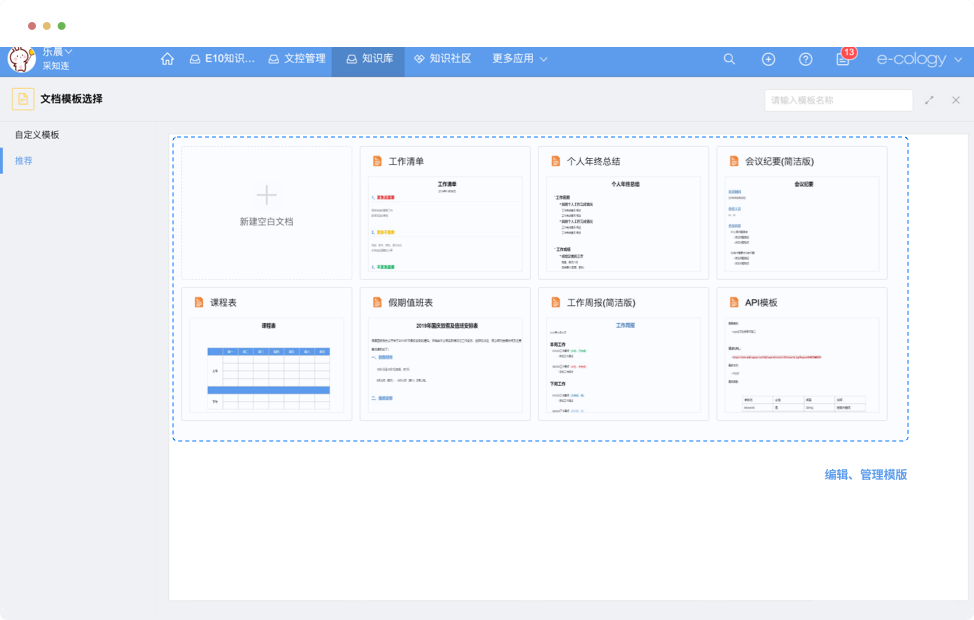
Task: Click the expand fullscreen arrows icon
Action: [930, 100]
